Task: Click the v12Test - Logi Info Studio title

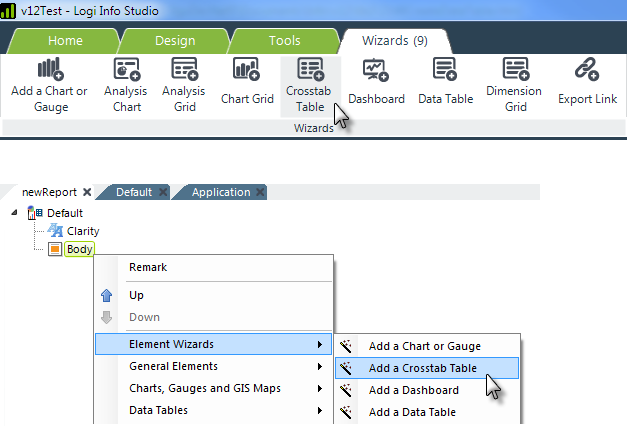Action: (x=90, y=11)
